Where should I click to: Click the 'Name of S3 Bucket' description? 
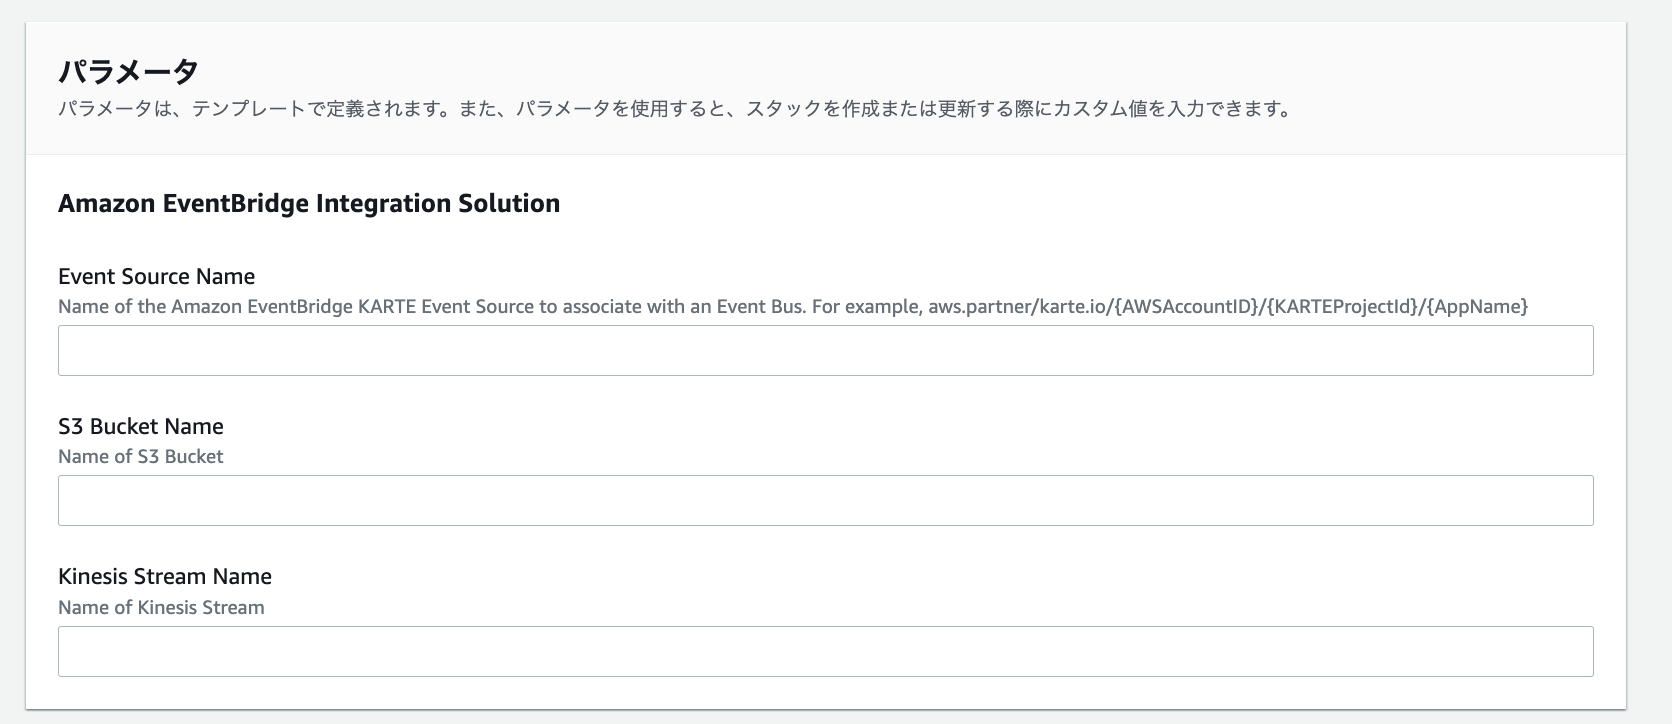pyautogui.click(x=141, y=456)
